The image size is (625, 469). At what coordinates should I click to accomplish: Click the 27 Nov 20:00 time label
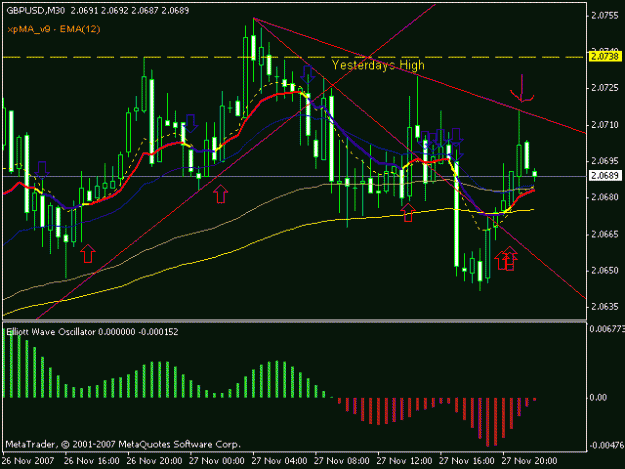[x=529, y=461]
